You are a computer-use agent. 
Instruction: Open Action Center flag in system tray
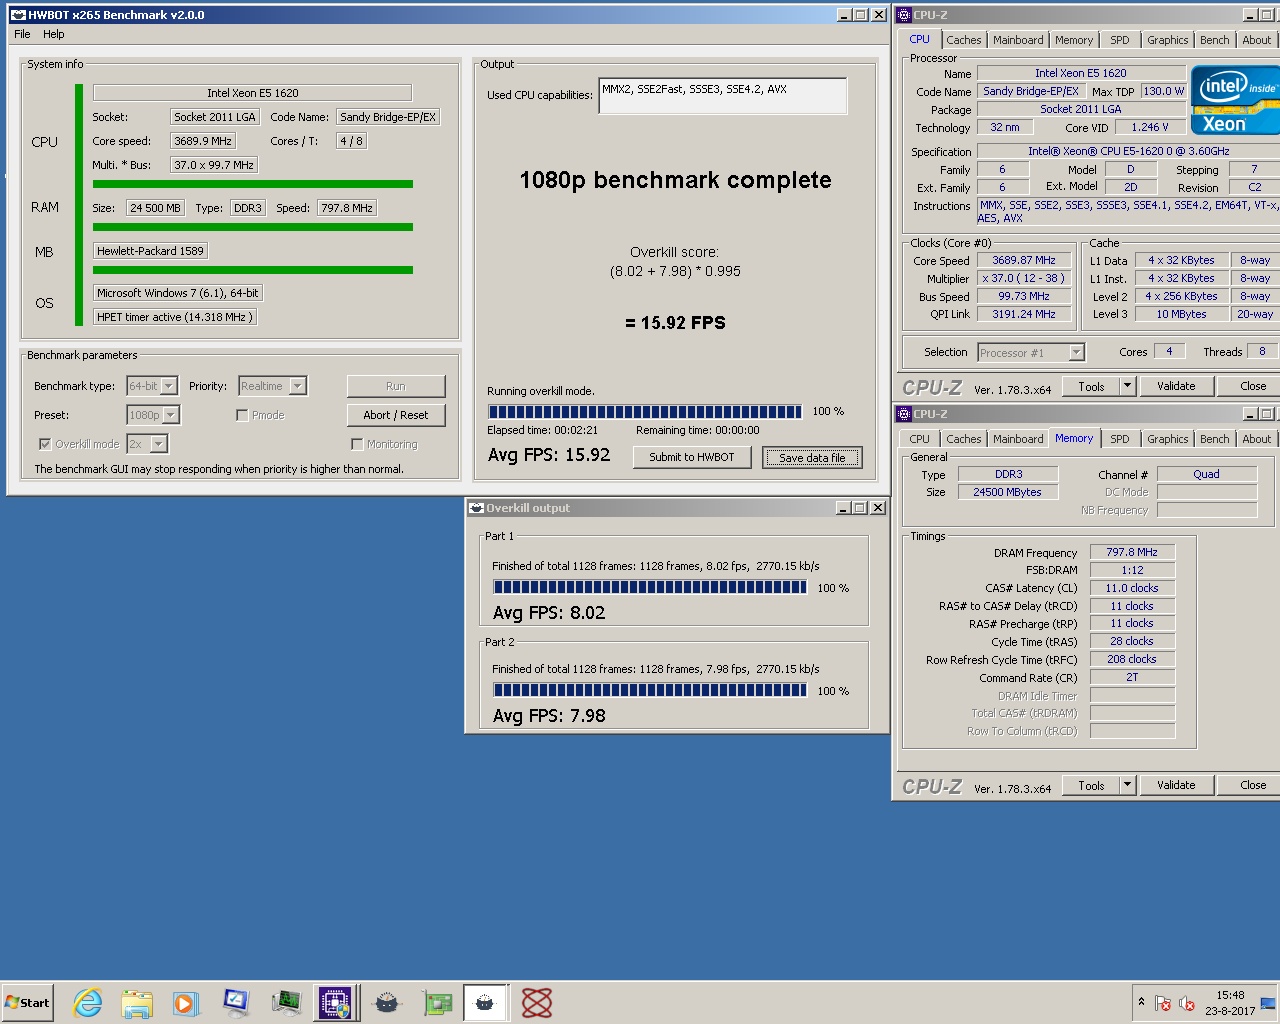tap(1163, 1003)
